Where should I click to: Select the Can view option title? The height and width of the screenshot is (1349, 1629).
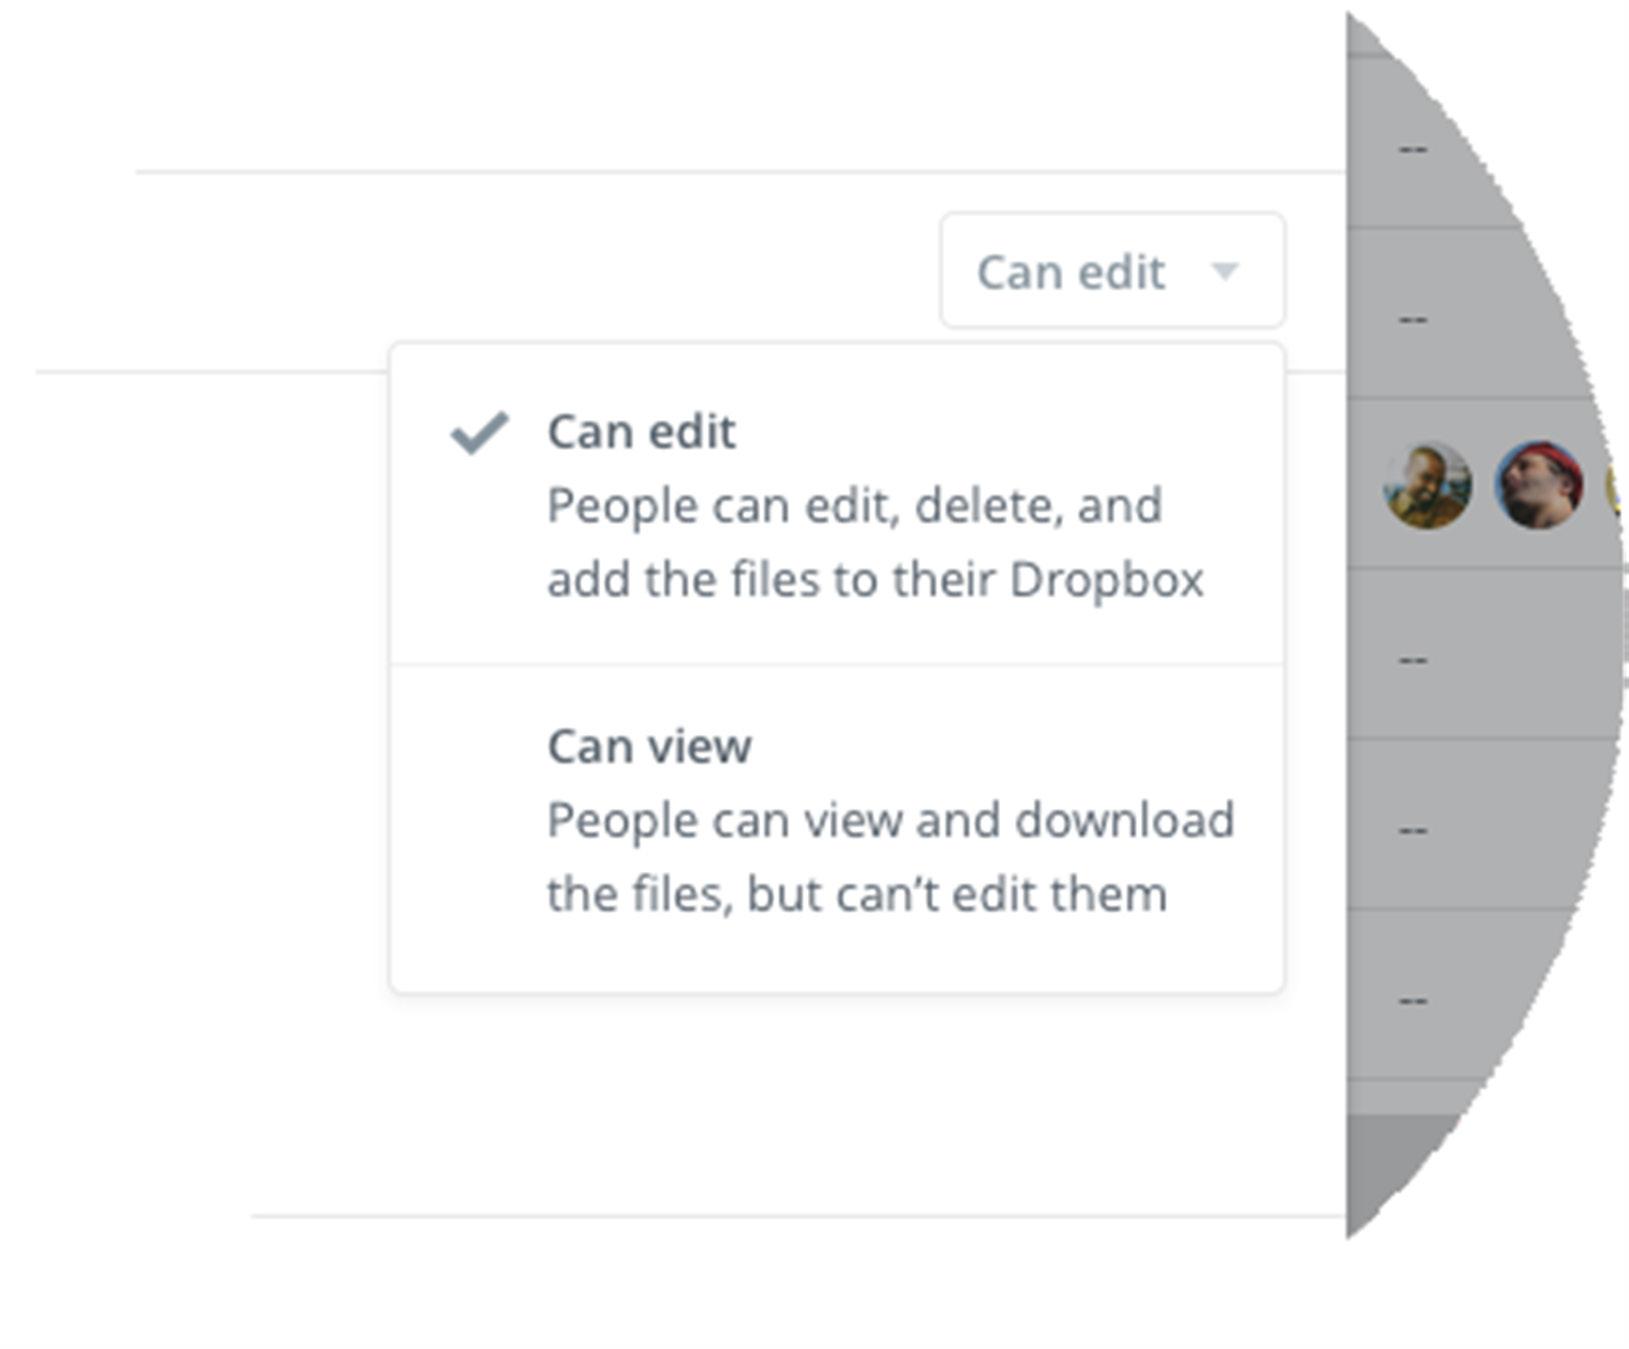click(x=649, y=746)
